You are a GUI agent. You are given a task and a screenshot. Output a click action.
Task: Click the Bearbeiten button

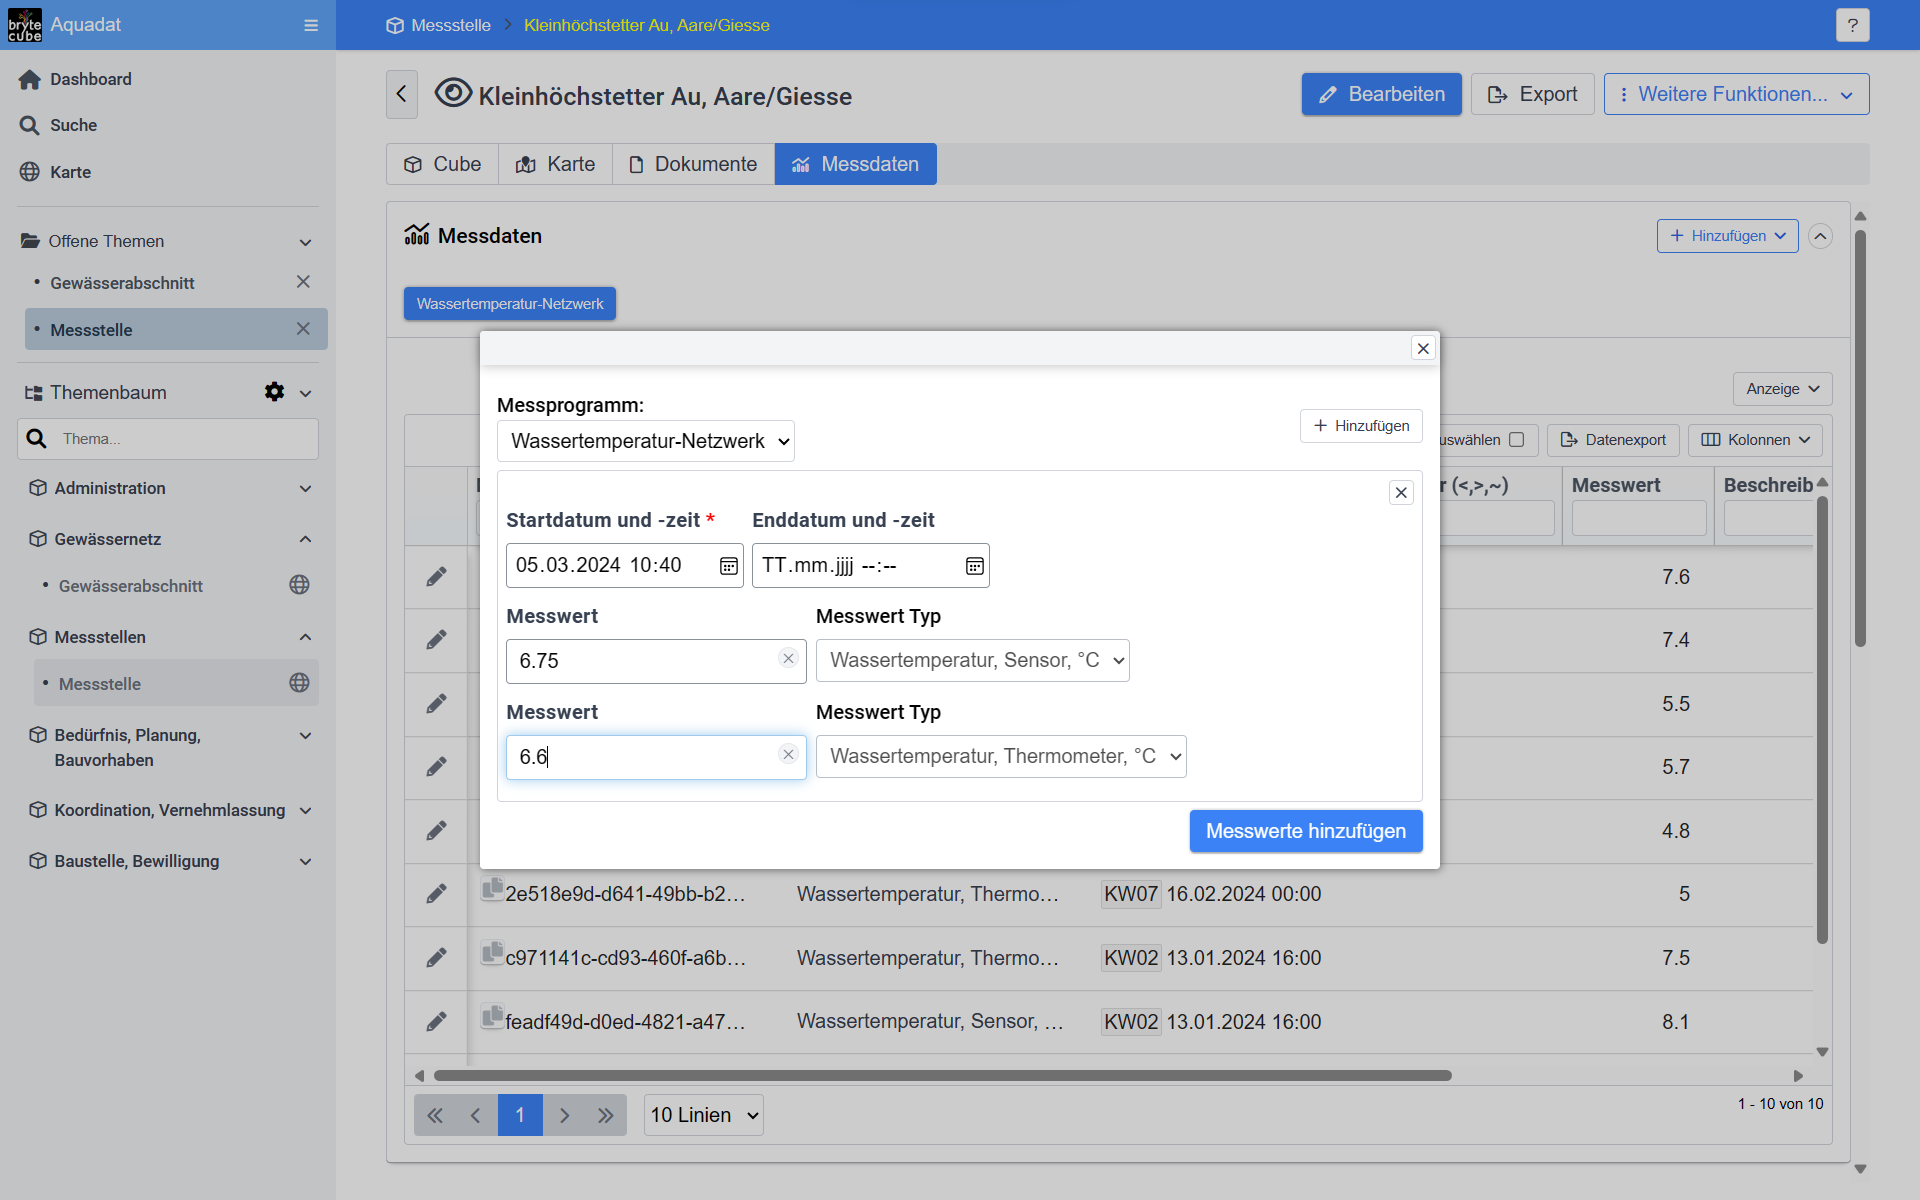(x=1381, y=94)
